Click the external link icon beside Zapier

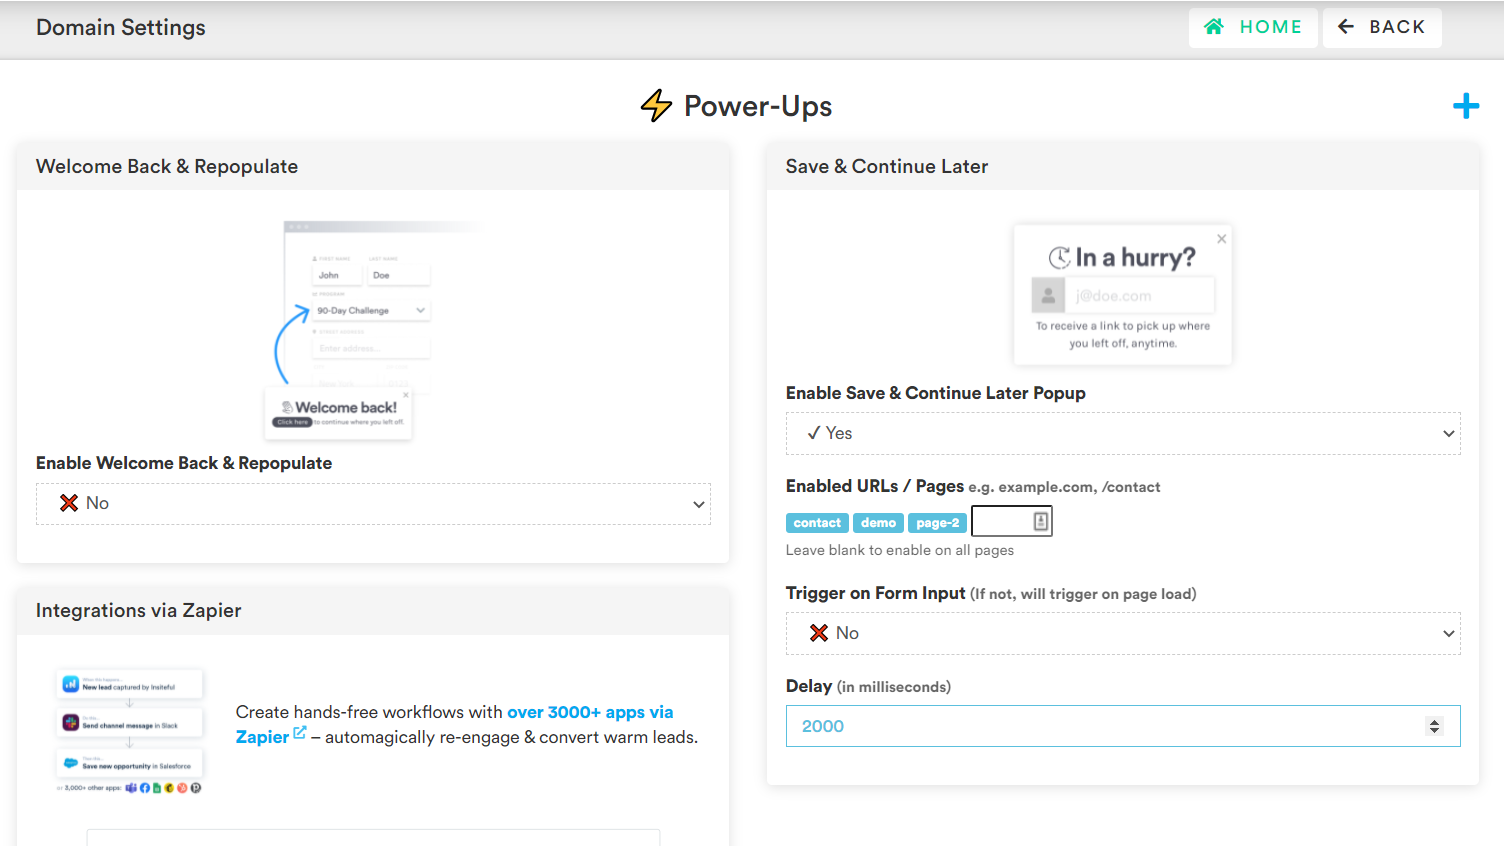(x=299, y=734)
